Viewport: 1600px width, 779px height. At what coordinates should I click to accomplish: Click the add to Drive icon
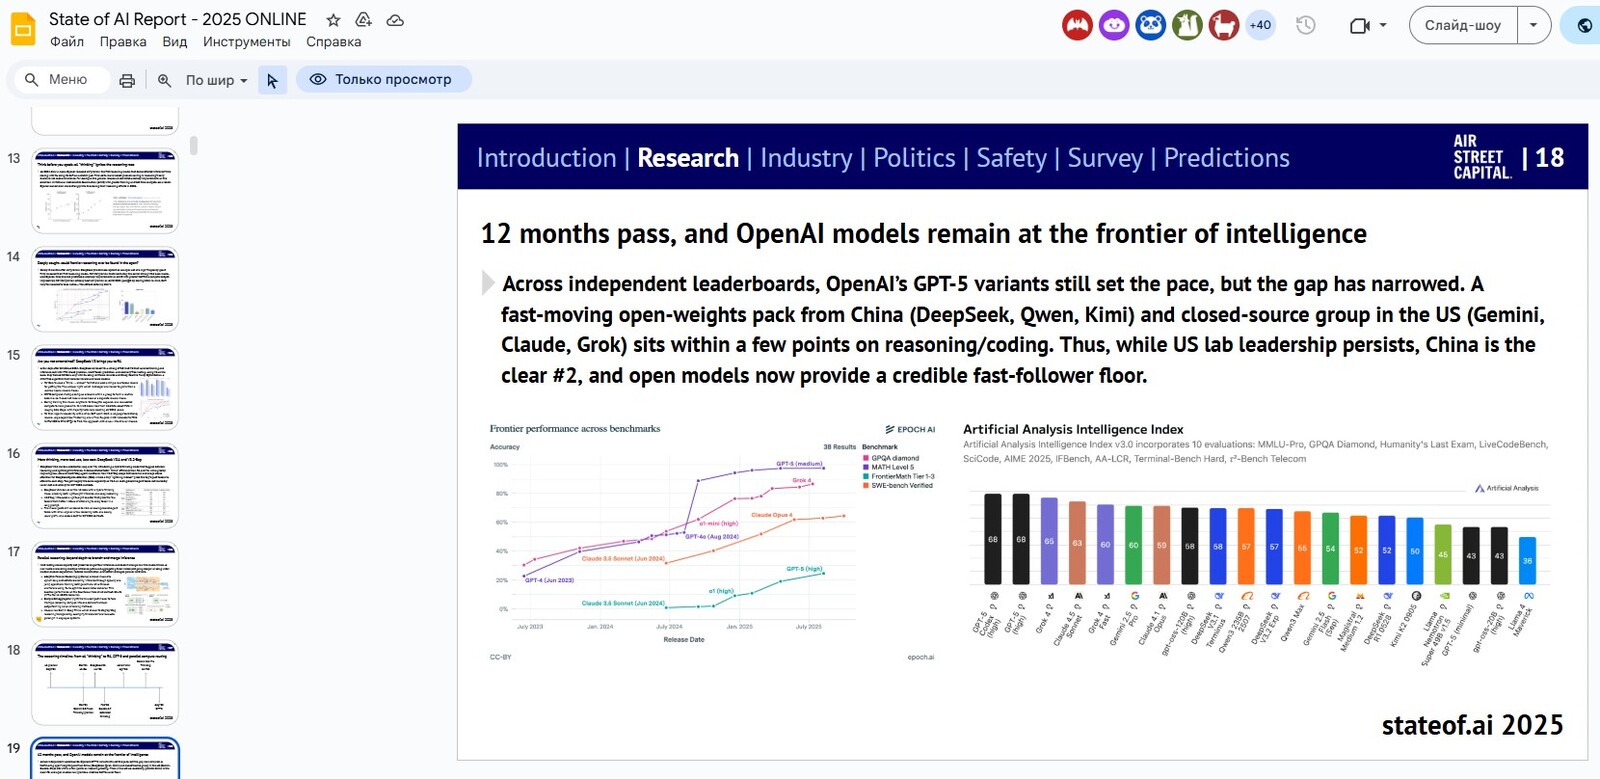point(364,20)
